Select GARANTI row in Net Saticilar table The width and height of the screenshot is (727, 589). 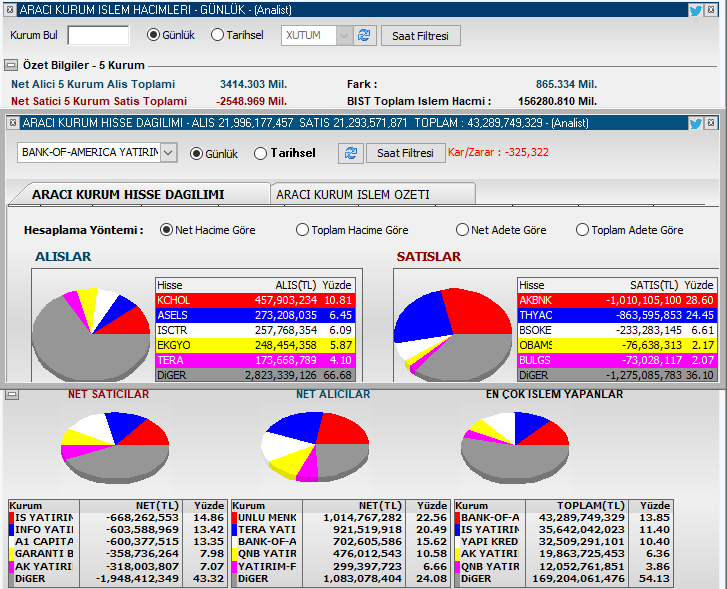tap(117, 554)
